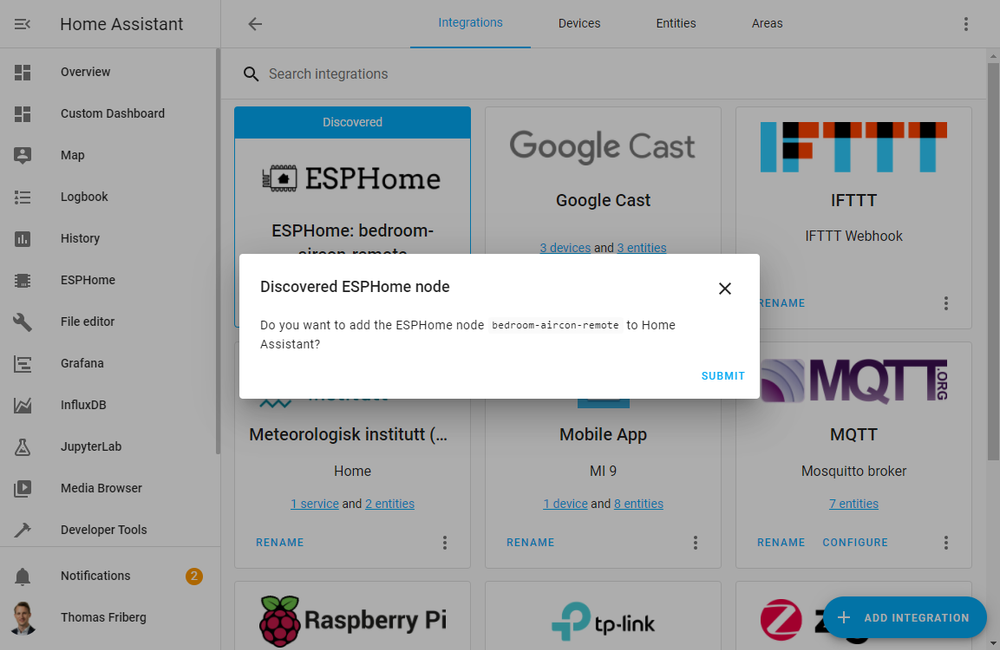Rename the Mobile App integration

(530, 543)
